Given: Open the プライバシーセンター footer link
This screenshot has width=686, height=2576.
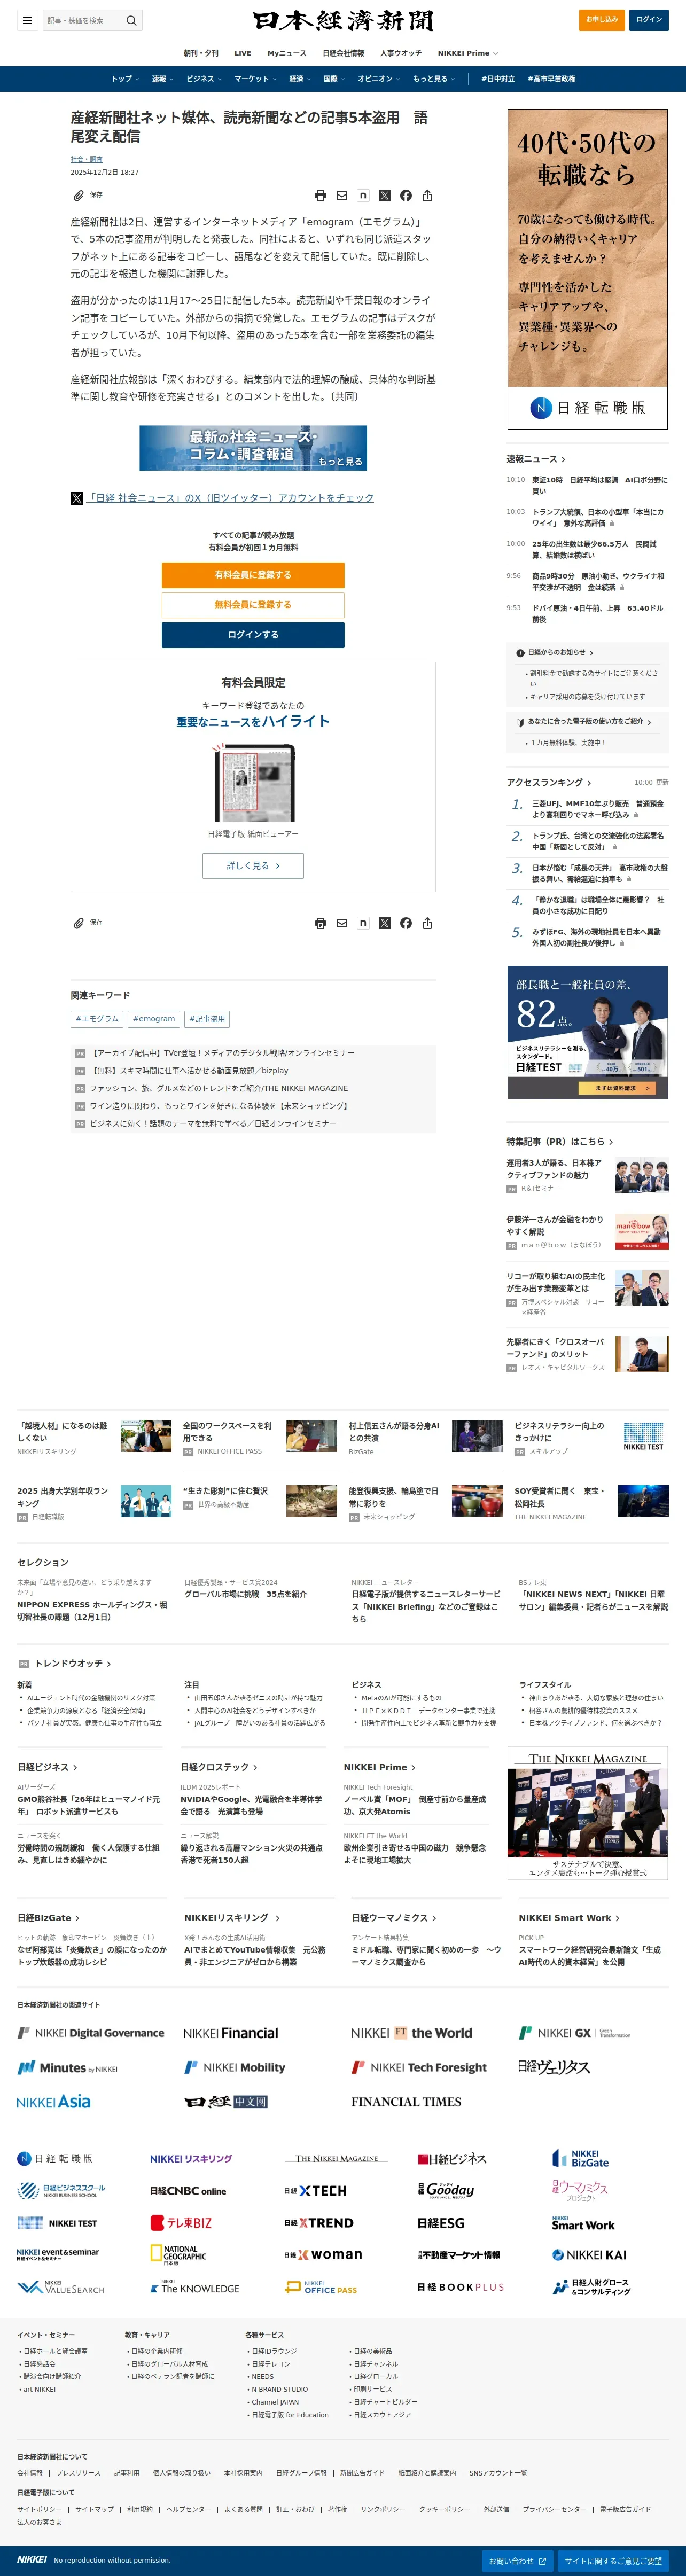Looking at the screenshot, I should [554, 2509].
